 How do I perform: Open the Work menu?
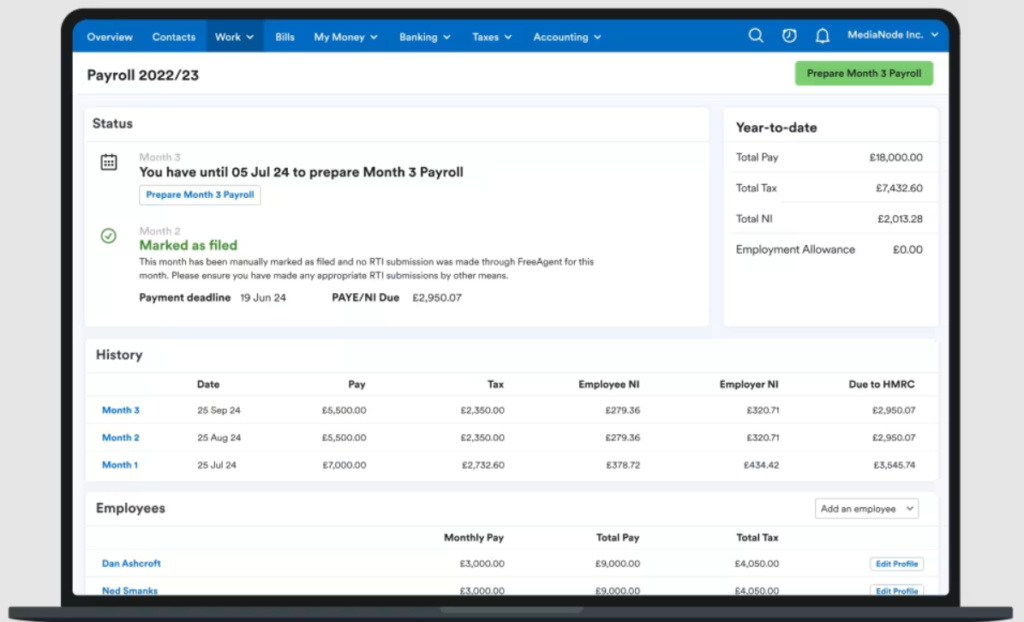(x=233, y=36)
